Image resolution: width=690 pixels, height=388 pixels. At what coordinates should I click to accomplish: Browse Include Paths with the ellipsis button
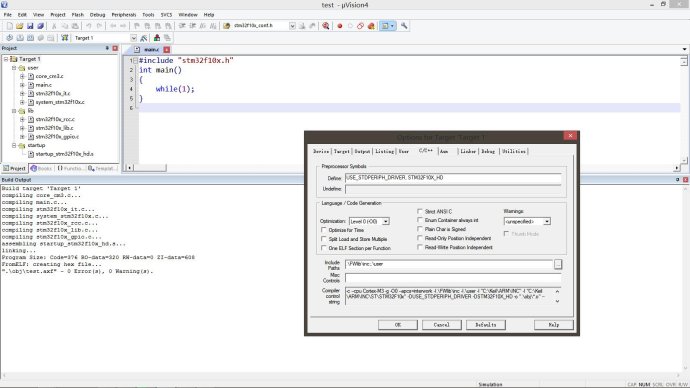pyautogui.click(x=558, y=264)
